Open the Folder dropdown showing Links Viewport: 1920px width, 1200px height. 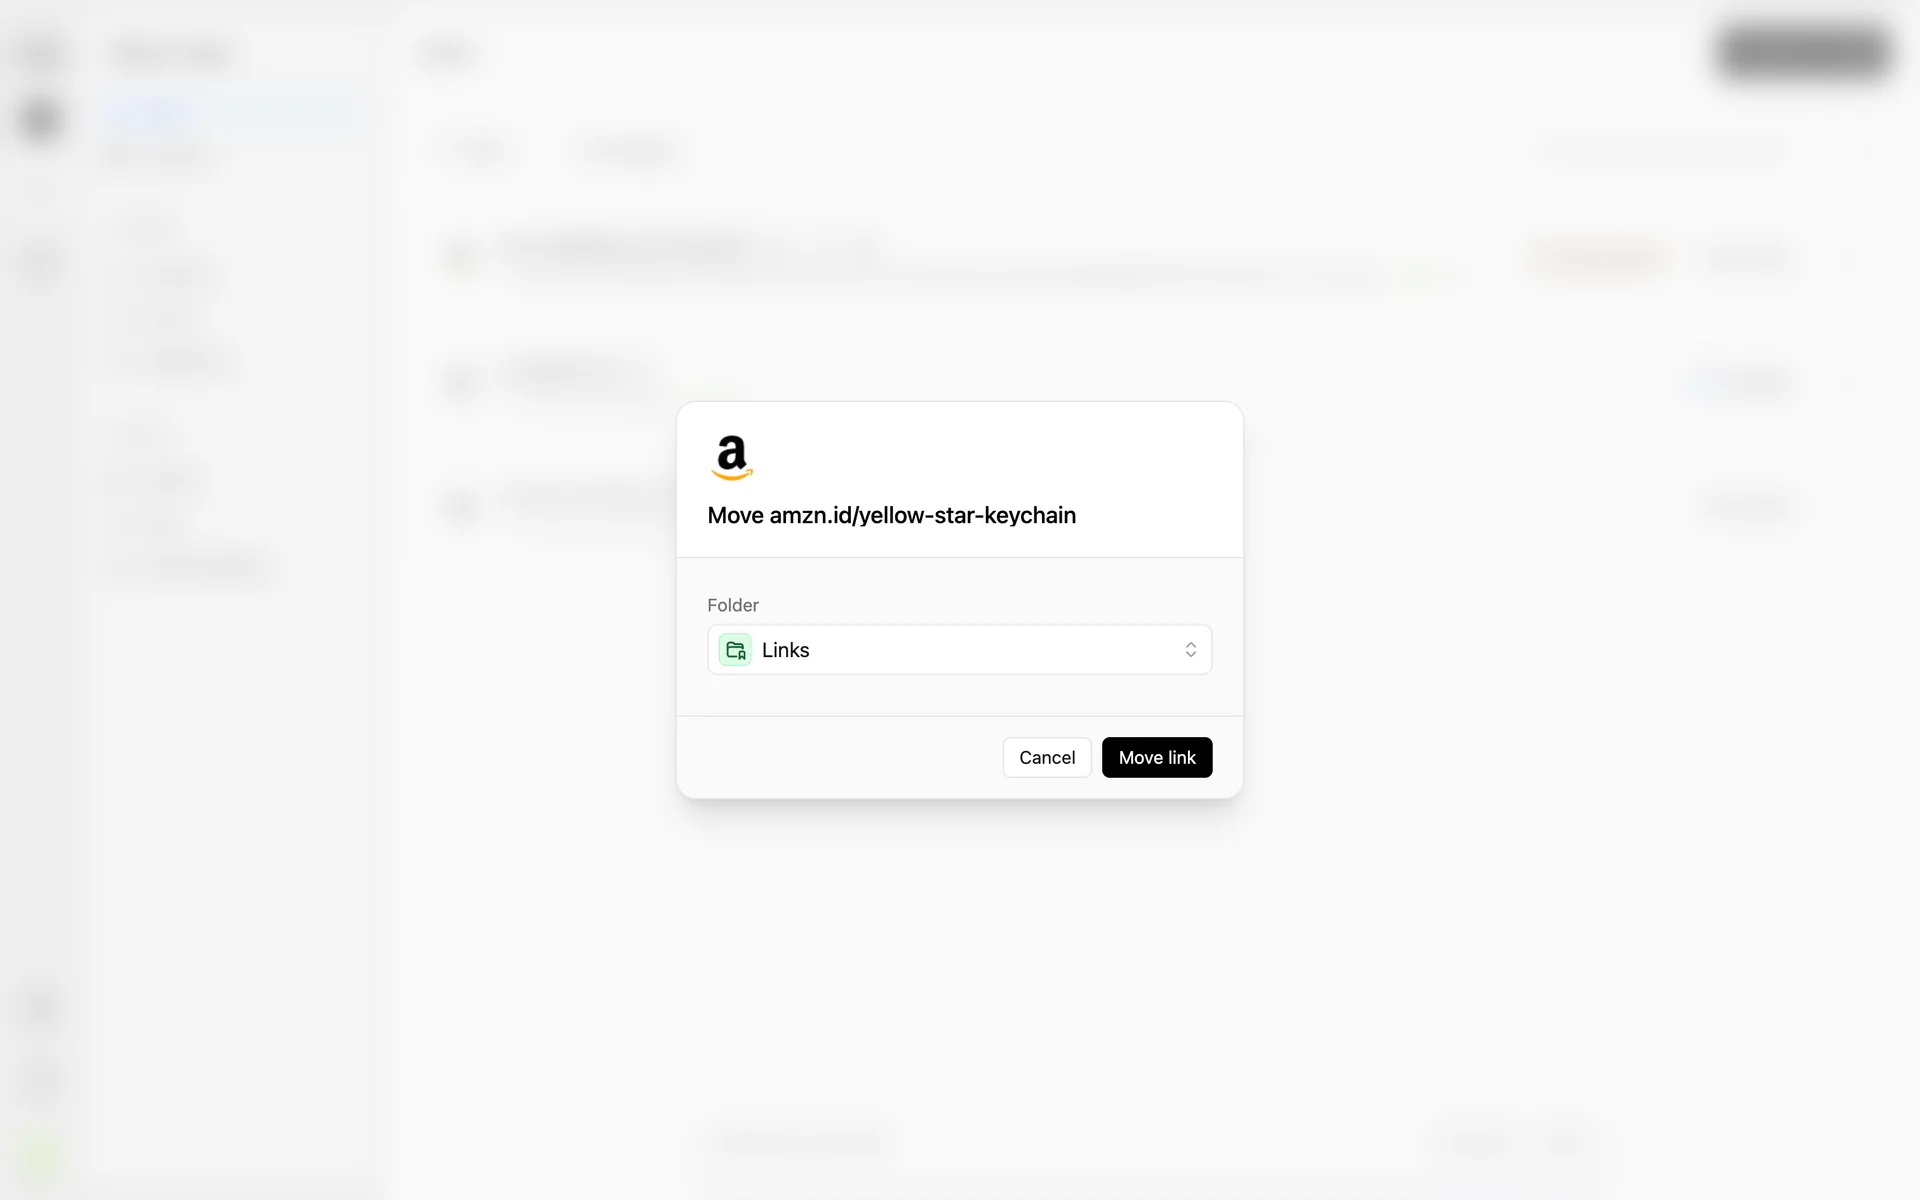click(959, 650)
